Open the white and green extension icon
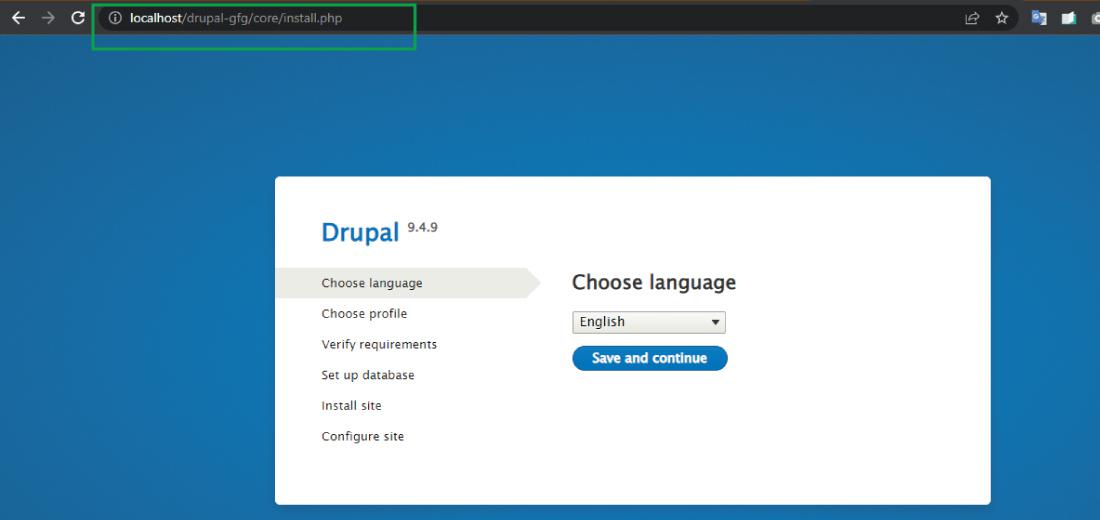1100x520 pixels. 1068,18
